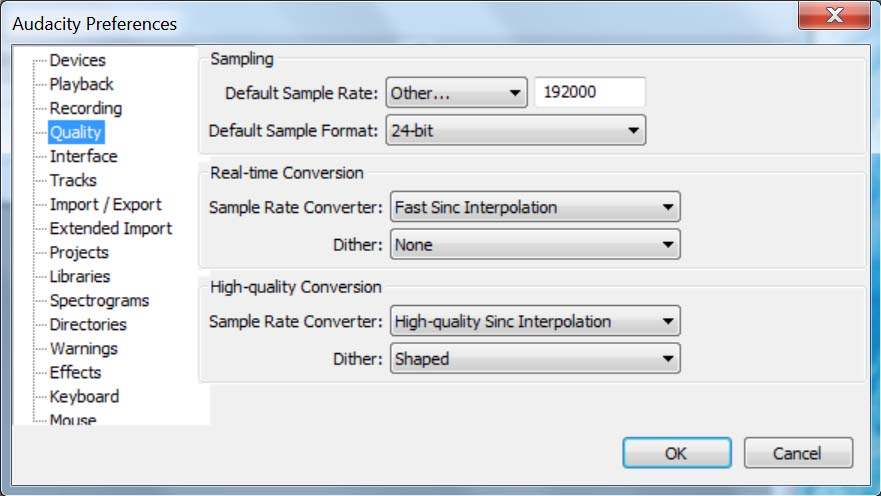Open the Effects preferences category
The image size is (881, 496).
pos(75,372)
